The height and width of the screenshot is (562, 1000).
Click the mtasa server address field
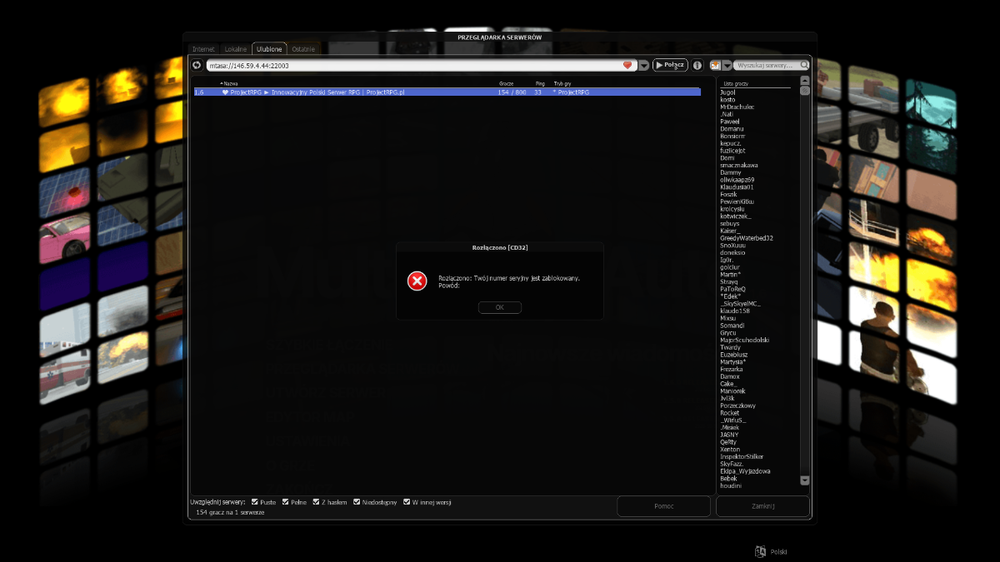click(415, 65)
